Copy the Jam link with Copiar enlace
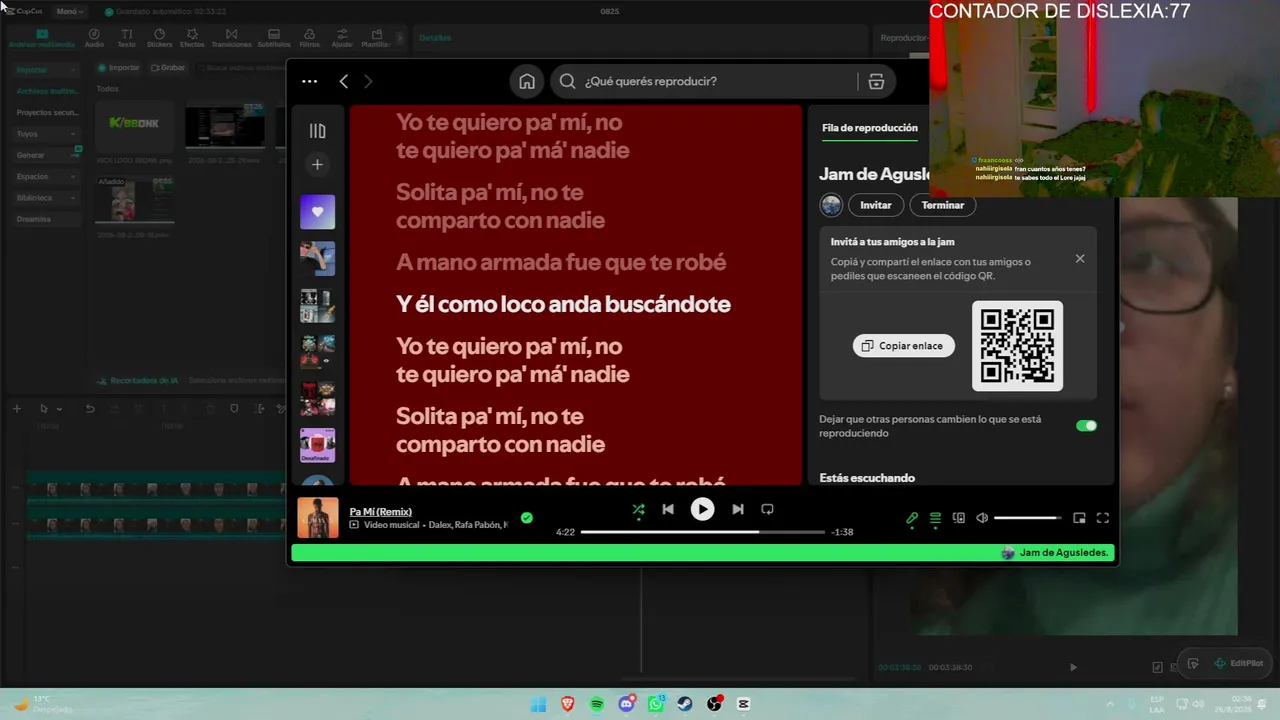This screenshot has height=720, width=1280. 903,345
